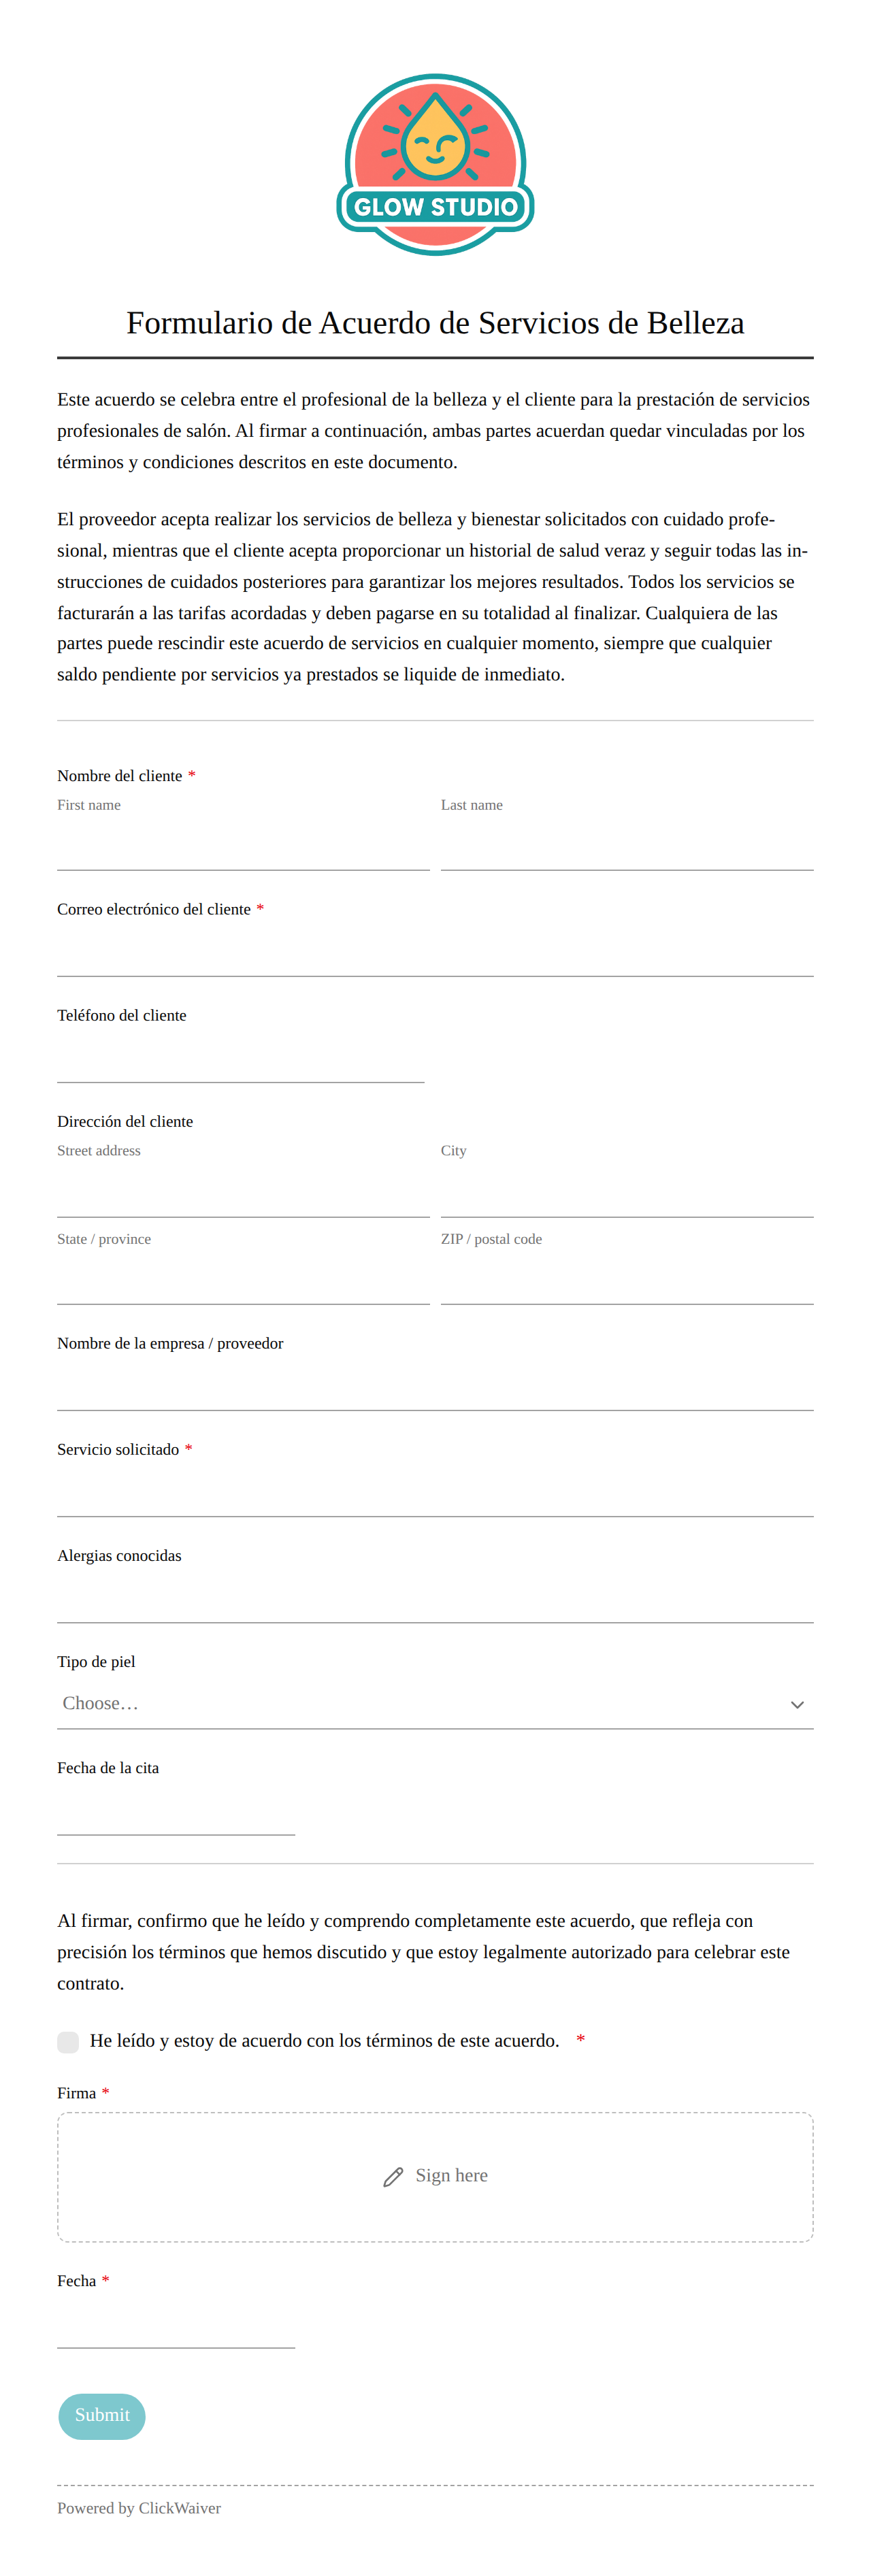Image resolution: width=871 pixels, height=2576 pixels.
Task: Click the Submit button
Action: coord(102,2415)
